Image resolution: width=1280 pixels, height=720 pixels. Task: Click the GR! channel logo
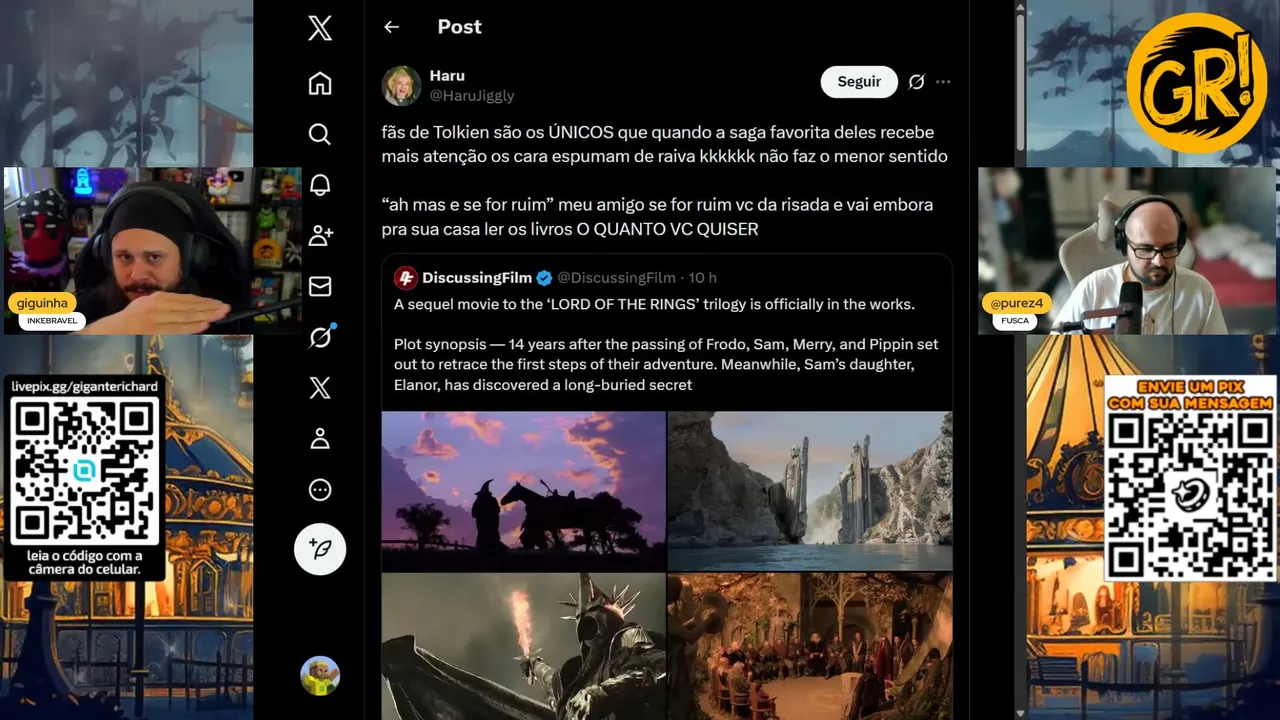point(1195,83)
